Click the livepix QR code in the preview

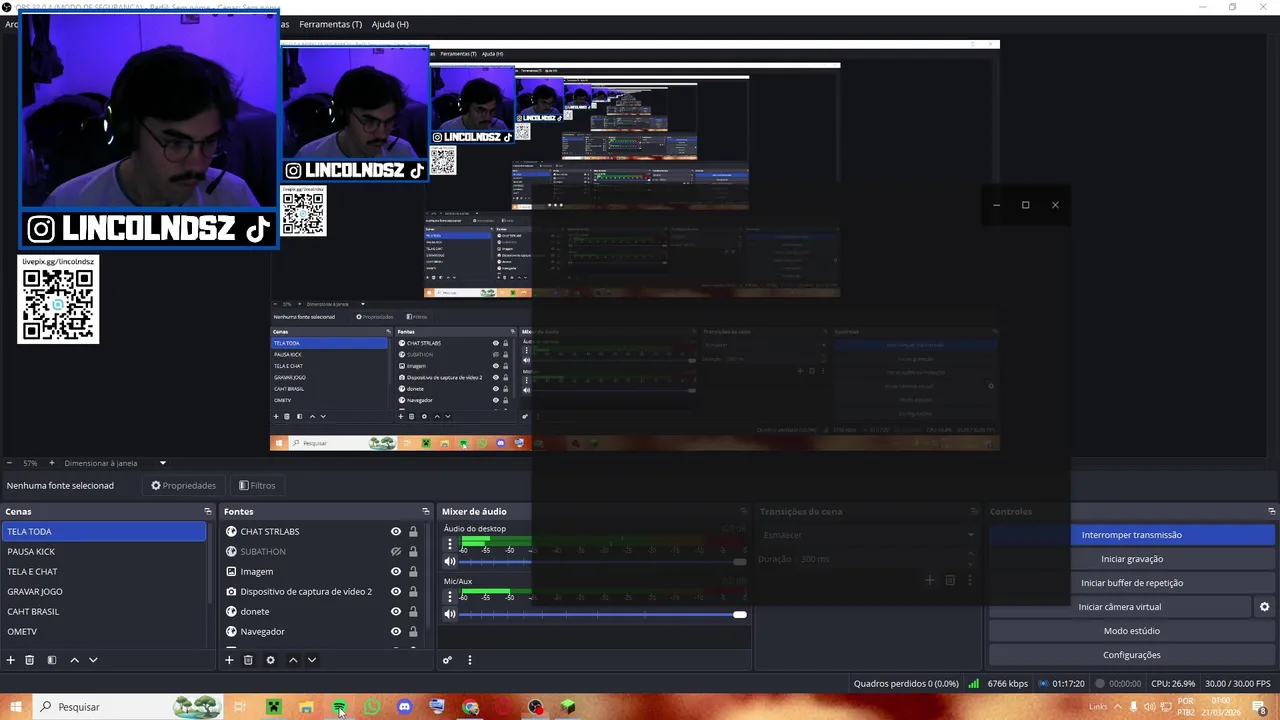click(58, 300)
